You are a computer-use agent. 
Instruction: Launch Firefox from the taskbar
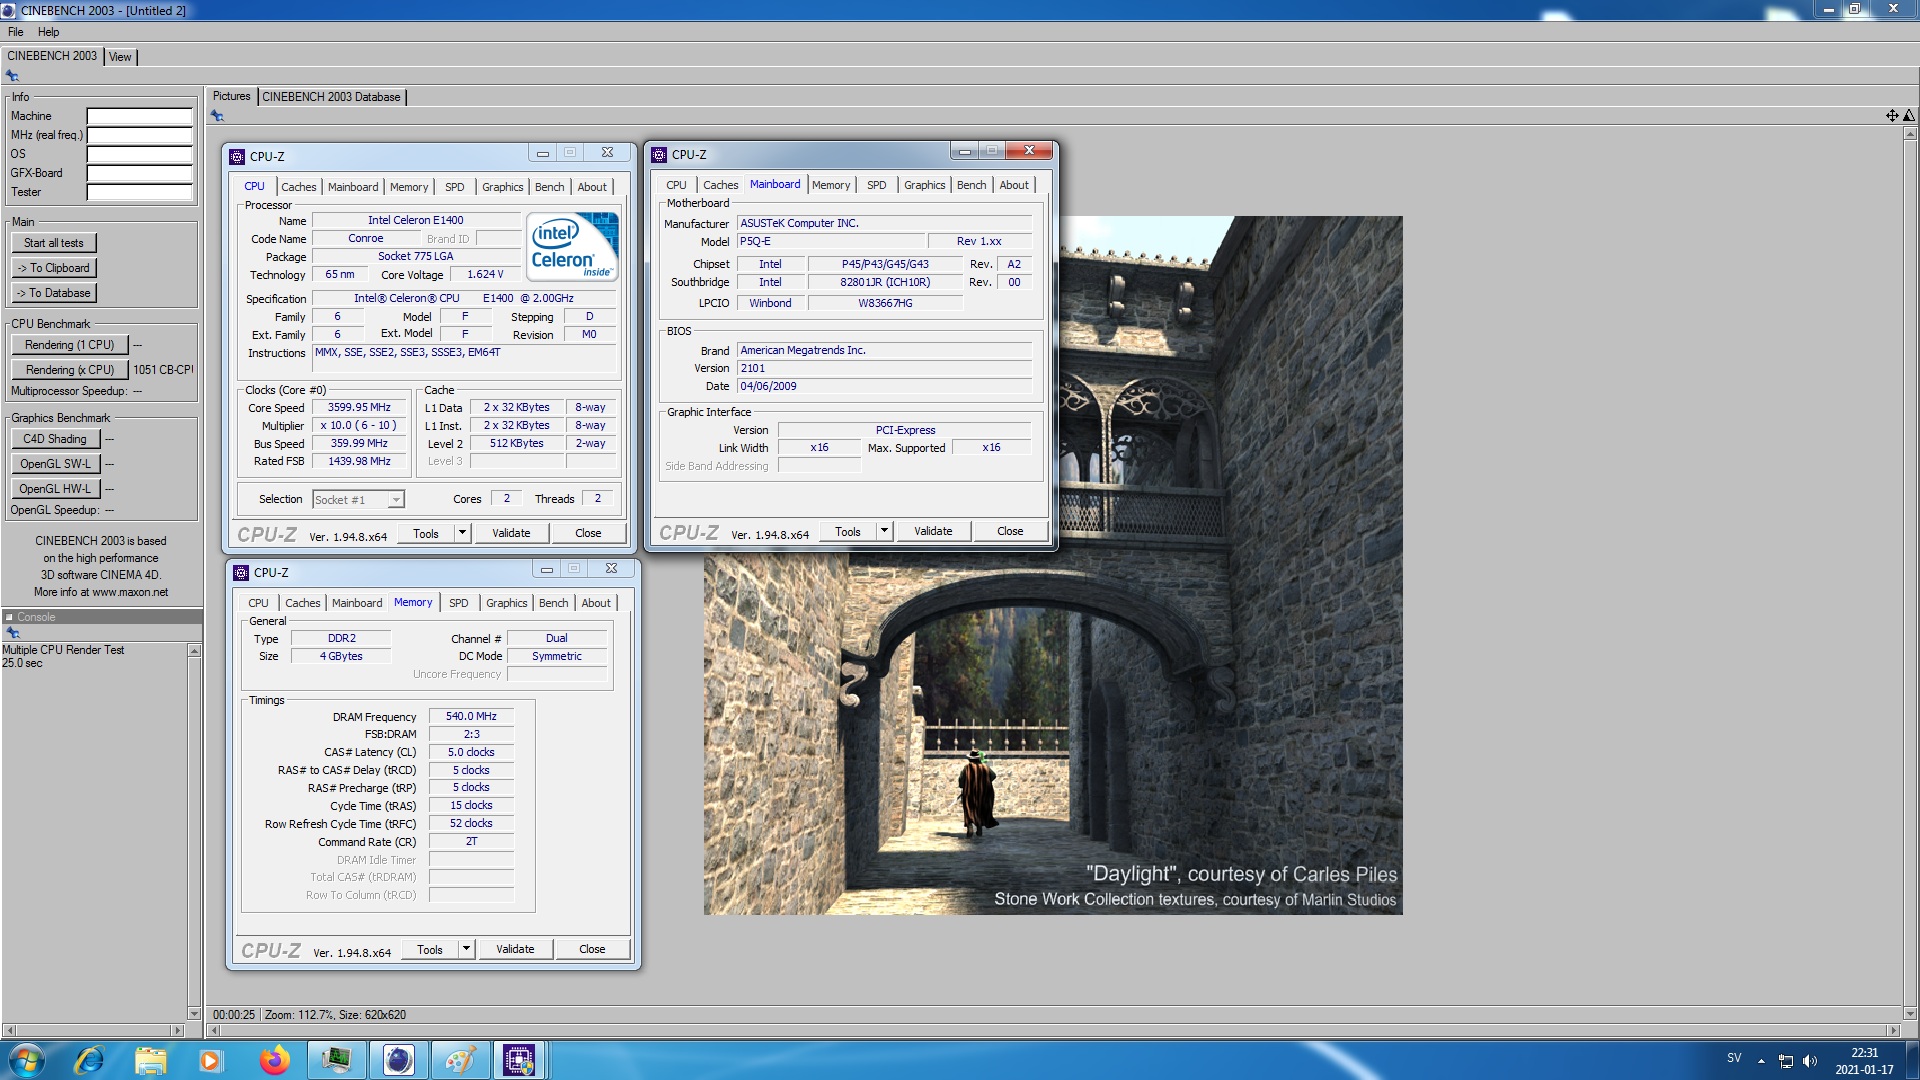(x=274, y=1060)
